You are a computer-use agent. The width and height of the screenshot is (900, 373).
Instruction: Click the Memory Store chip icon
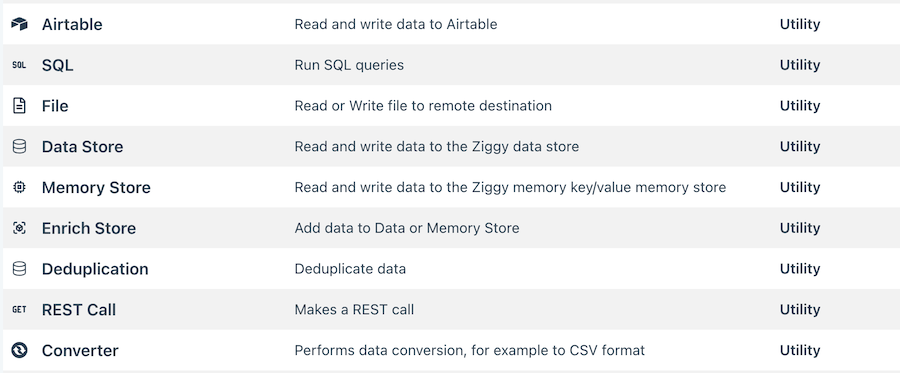tap(20, 188)
